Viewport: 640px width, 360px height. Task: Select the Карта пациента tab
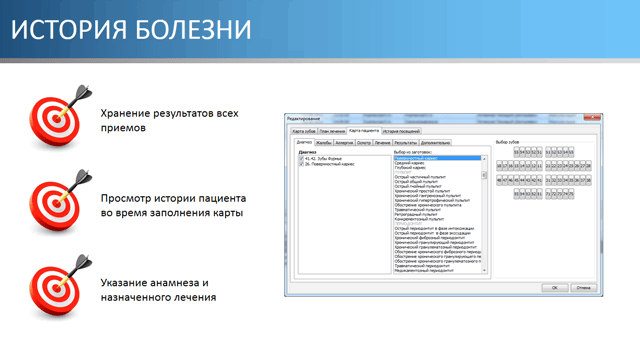click(364, 131)
